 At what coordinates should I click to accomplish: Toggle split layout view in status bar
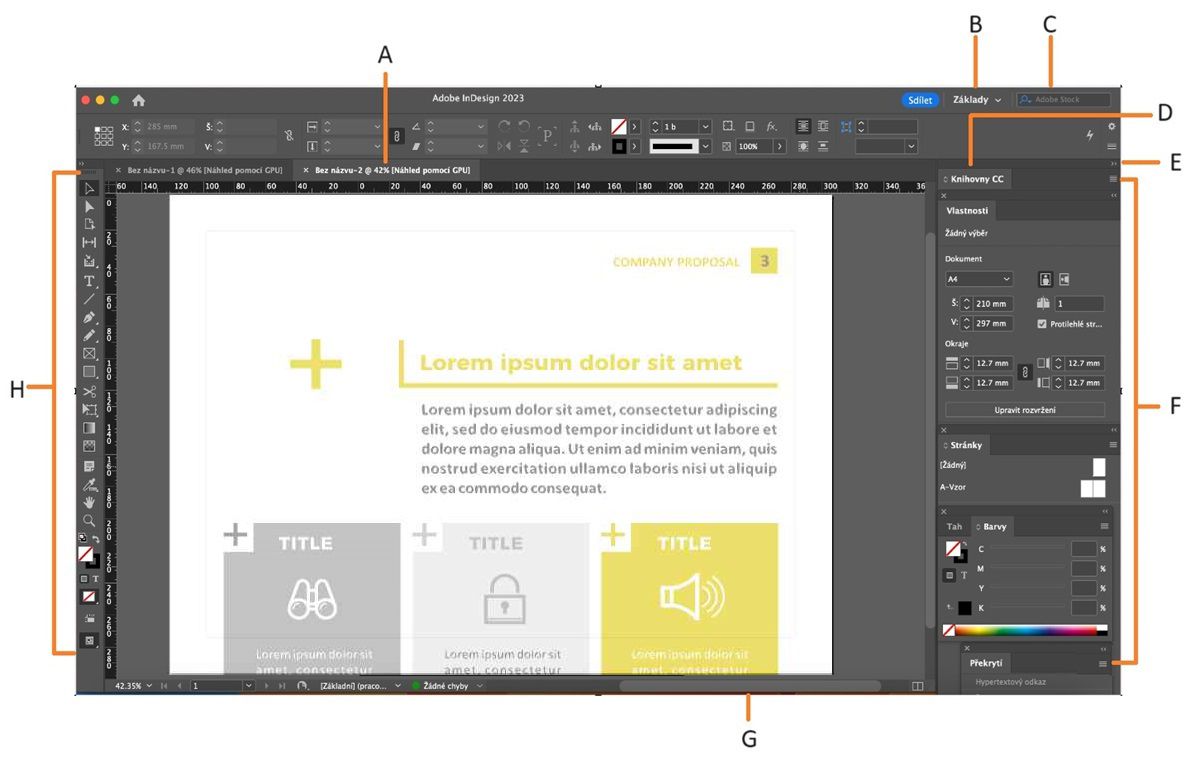click(x=918, y=687)
